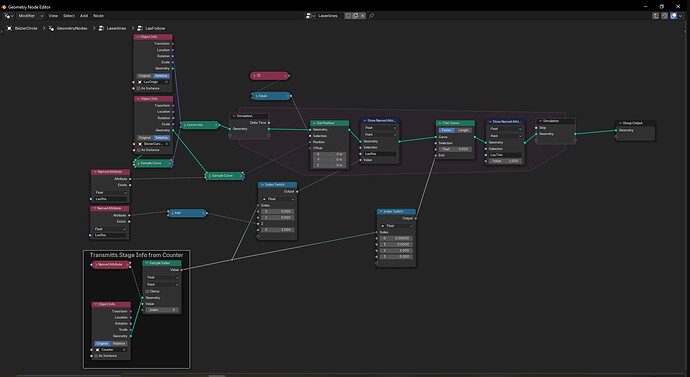Viewport: 690px width, 377px height.
Task: Edit the LasTrim name on Store Named Attribute
Action: tap(505, 155)
